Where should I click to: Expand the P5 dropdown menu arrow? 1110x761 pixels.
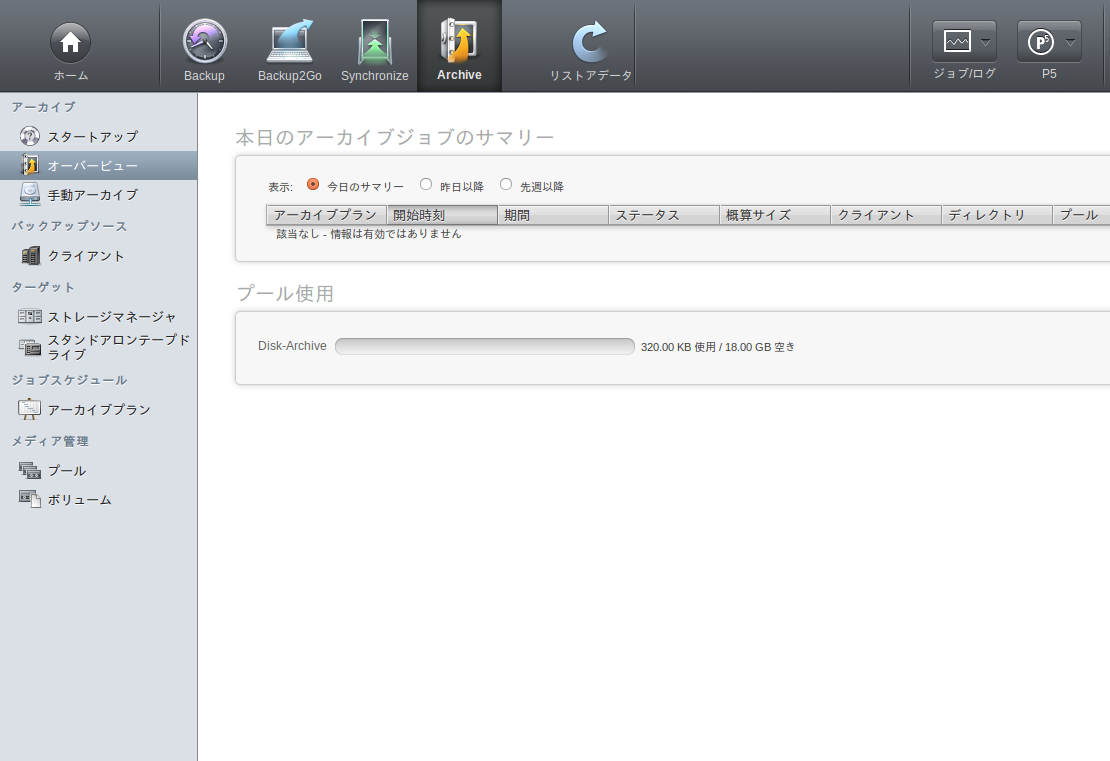[x=1070, y=42]
